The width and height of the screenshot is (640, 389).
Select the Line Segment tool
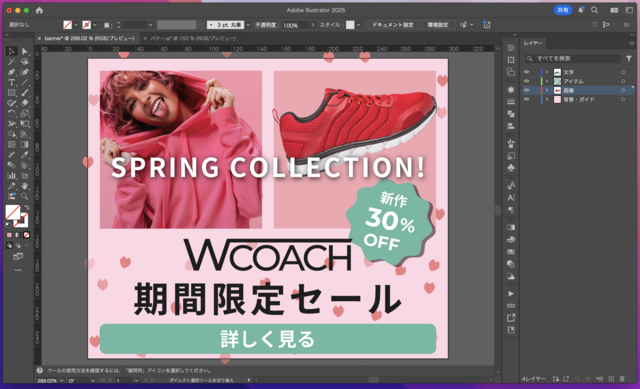pyautogui.click(x=24, y=82)
